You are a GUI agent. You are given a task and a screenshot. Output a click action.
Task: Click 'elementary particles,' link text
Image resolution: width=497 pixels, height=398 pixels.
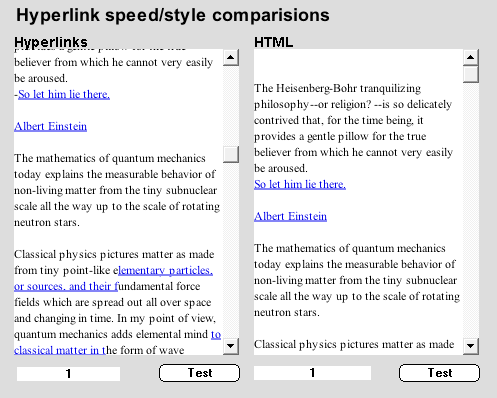[165, 270]
